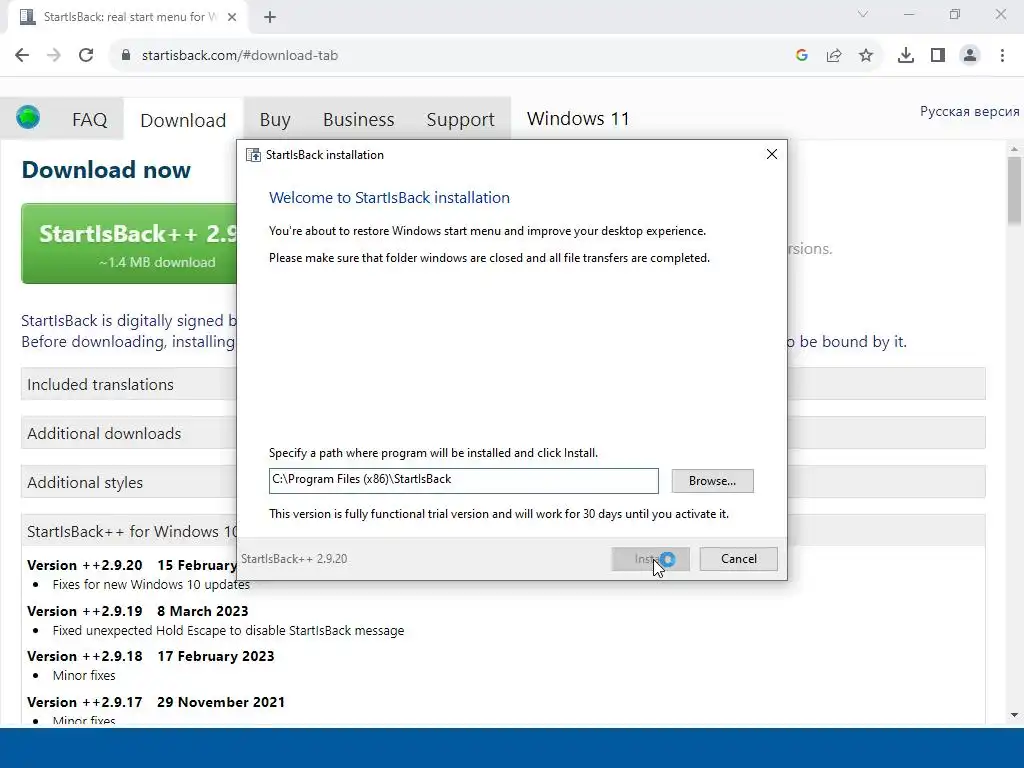Select the StartIsBack browser tab title
The image size is (1024, 768).
click(x=131, y=17)
